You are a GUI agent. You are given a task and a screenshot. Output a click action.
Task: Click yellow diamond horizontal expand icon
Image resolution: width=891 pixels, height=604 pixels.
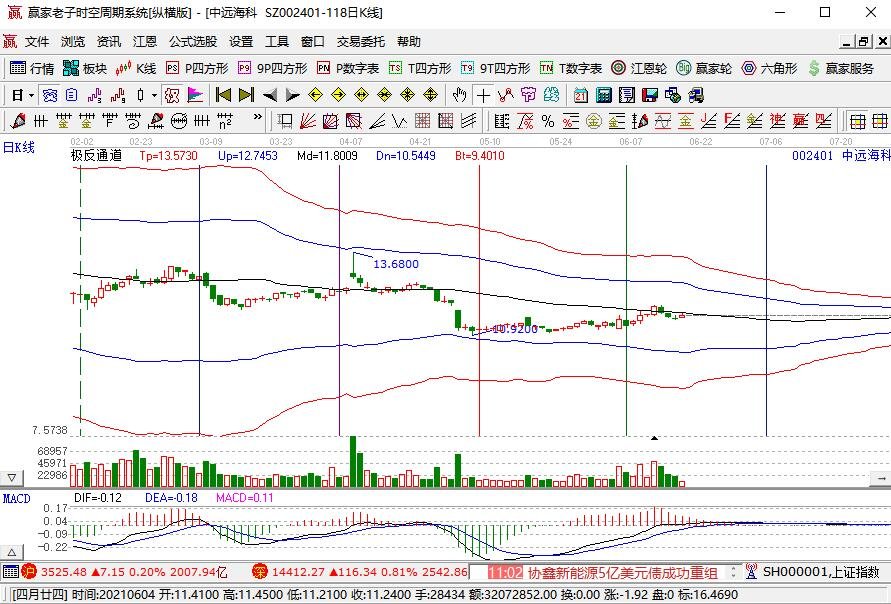361,95
